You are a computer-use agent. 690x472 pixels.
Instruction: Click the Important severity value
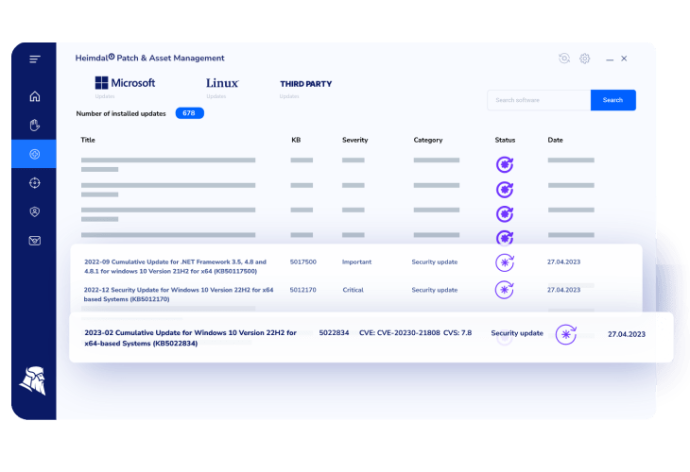[357, 262]
